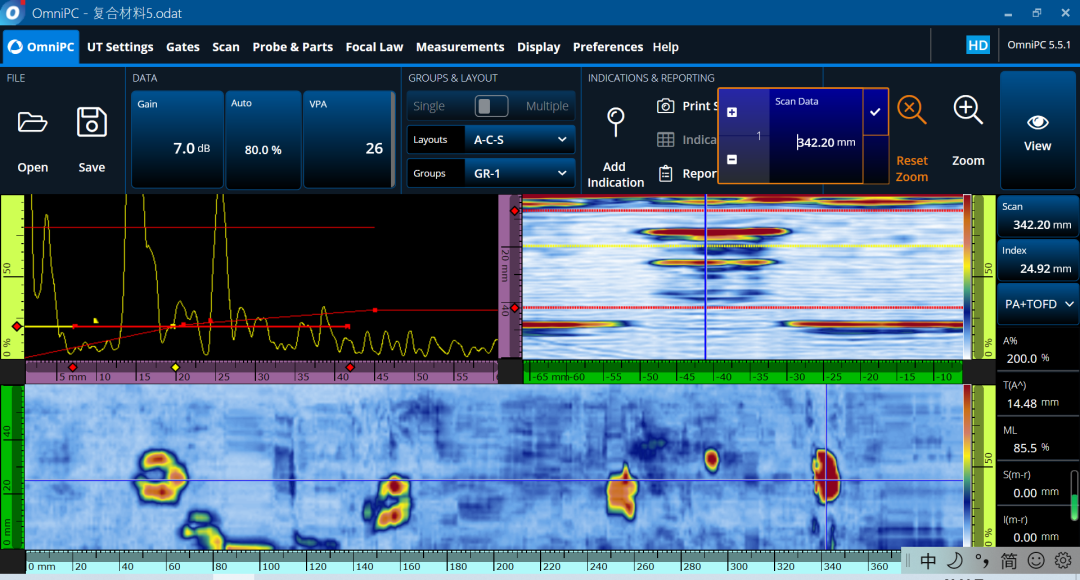1080x580 pixels.
Task: Click the Reset Zoom magnifier icon
Action: (911, 110)
